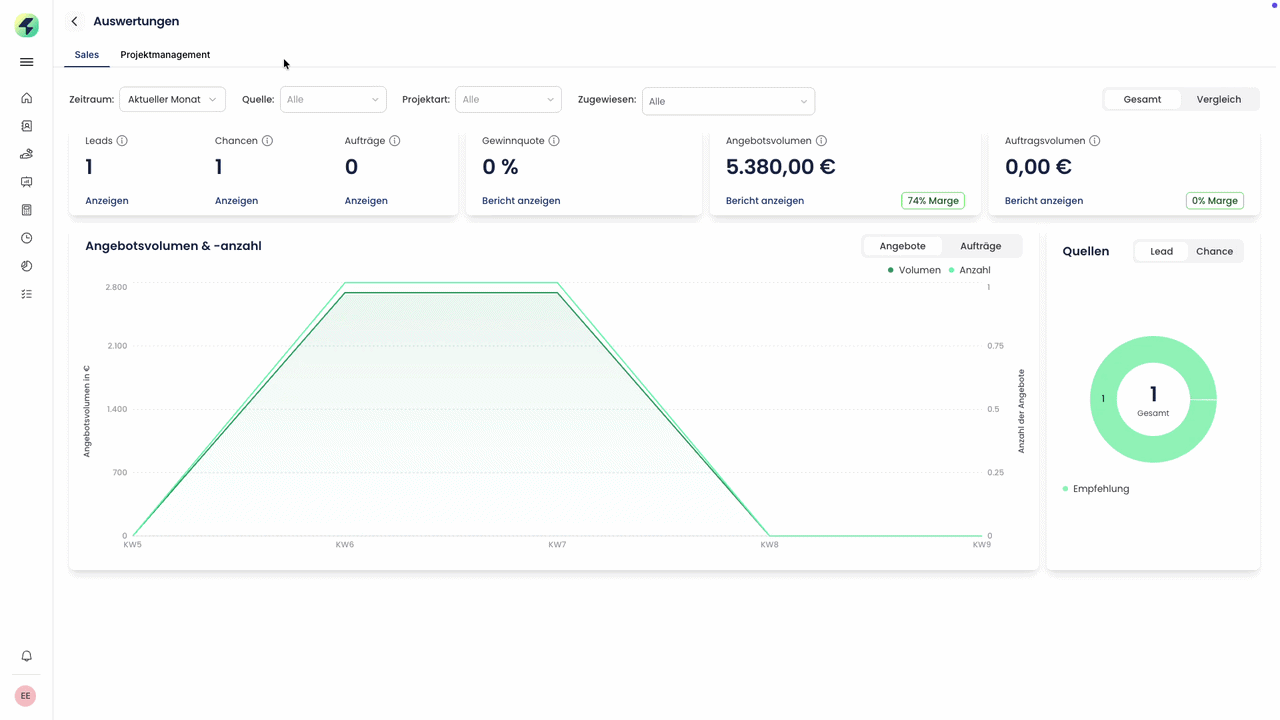The image size is (1280, 720).
Task: Click the 0,00 € Auftragsvolumen value
Action: click(x=1038, y=167)
